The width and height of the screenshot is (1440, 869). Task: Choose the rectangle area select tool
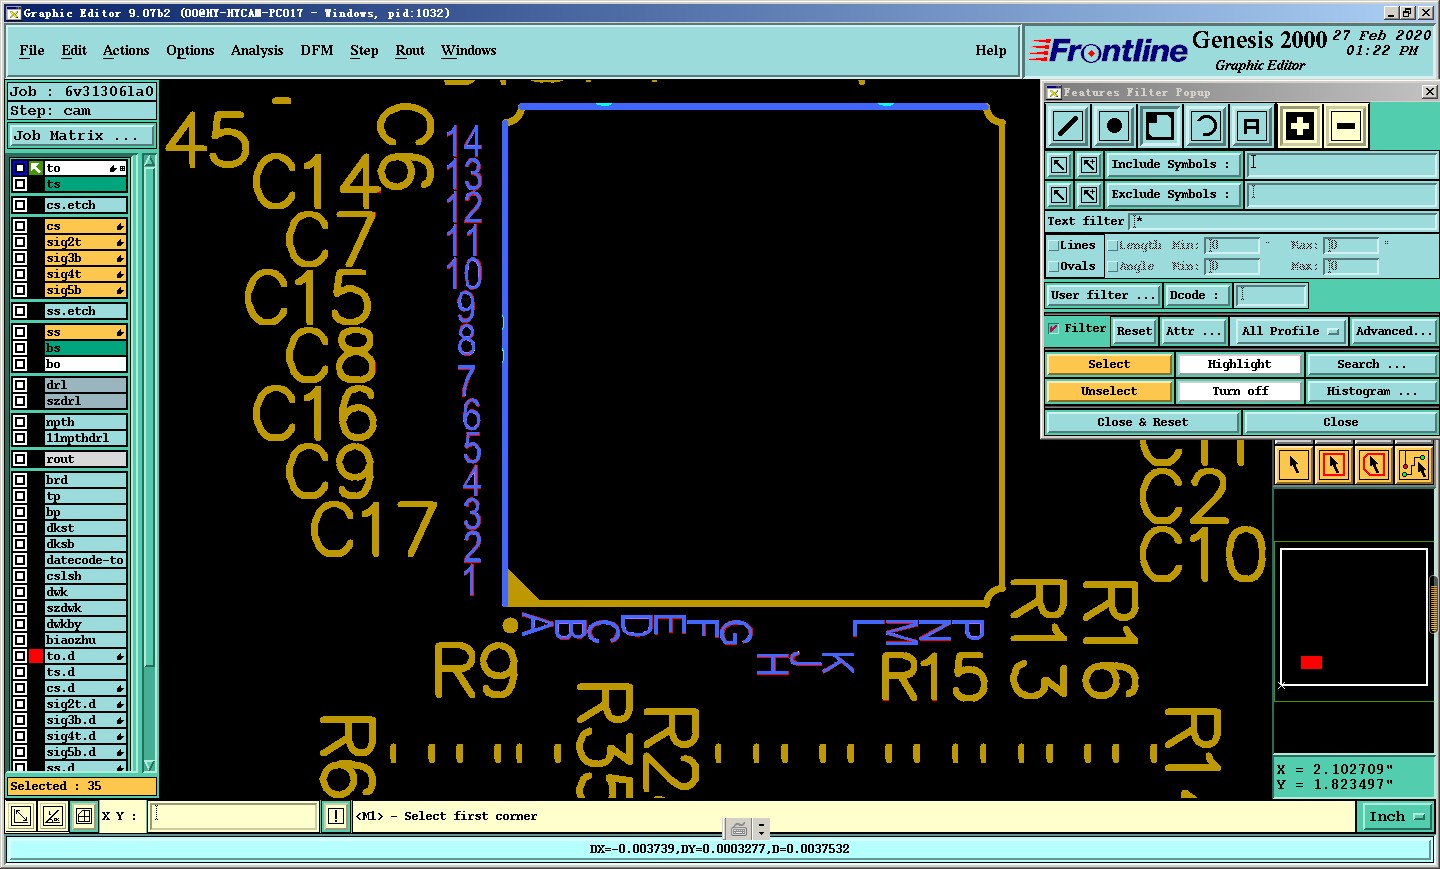(1334, 465)
